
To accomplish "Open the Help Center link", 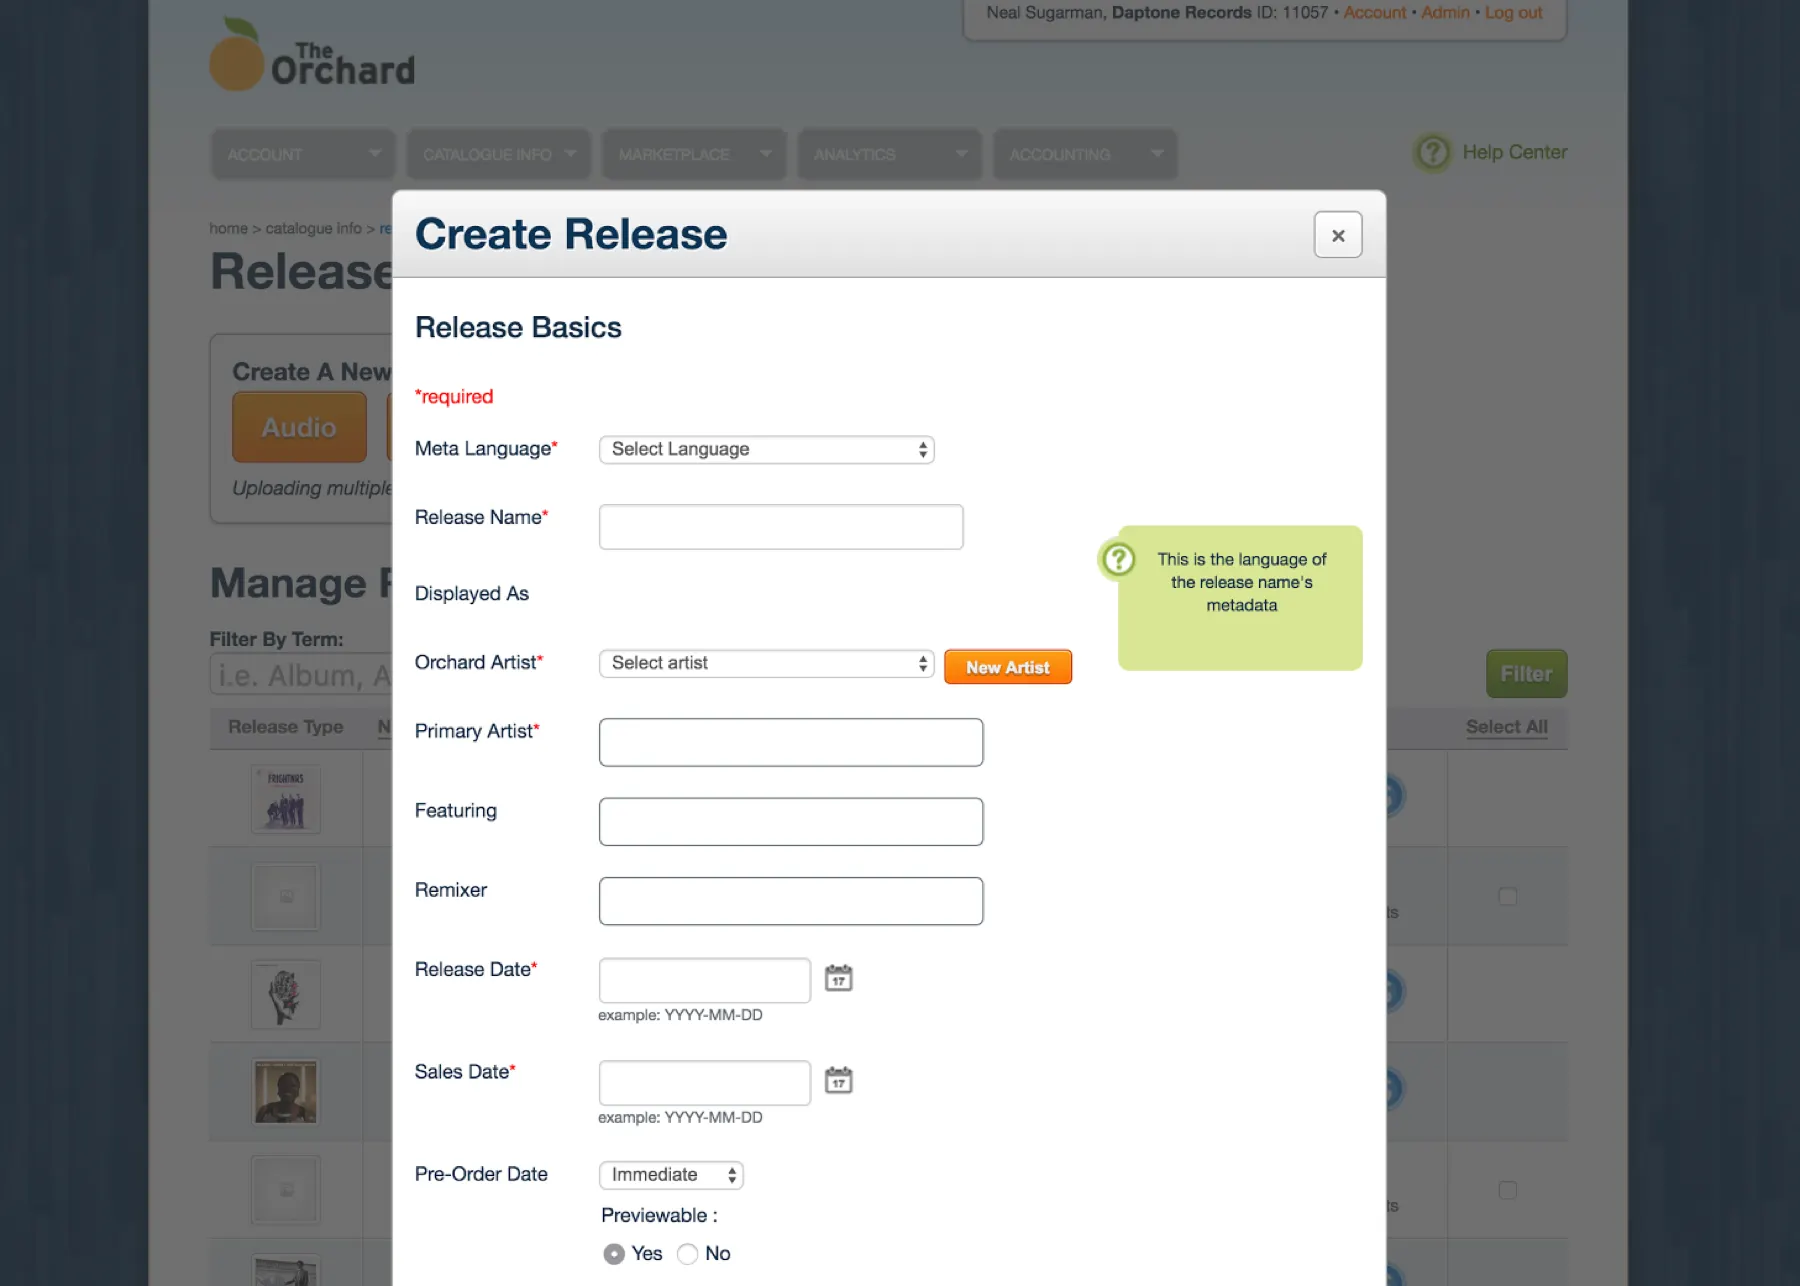I will [x=1514, y=152].
